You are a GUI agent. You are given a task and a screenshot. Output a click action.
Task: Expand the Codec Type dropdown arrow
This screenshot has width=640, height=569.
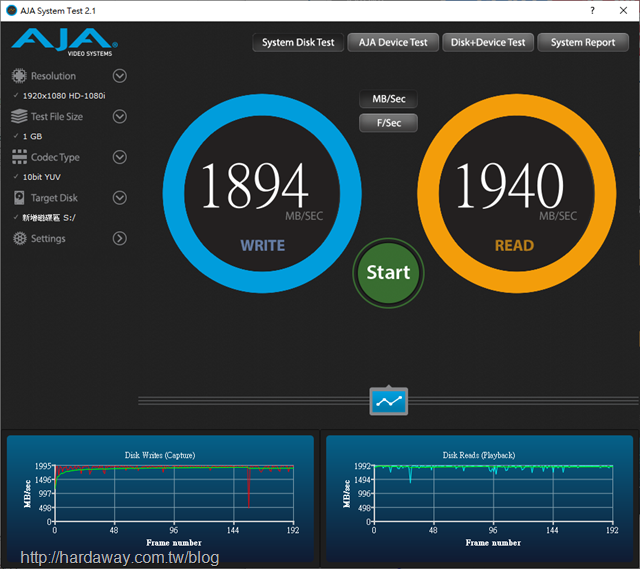tap(120, 157)
